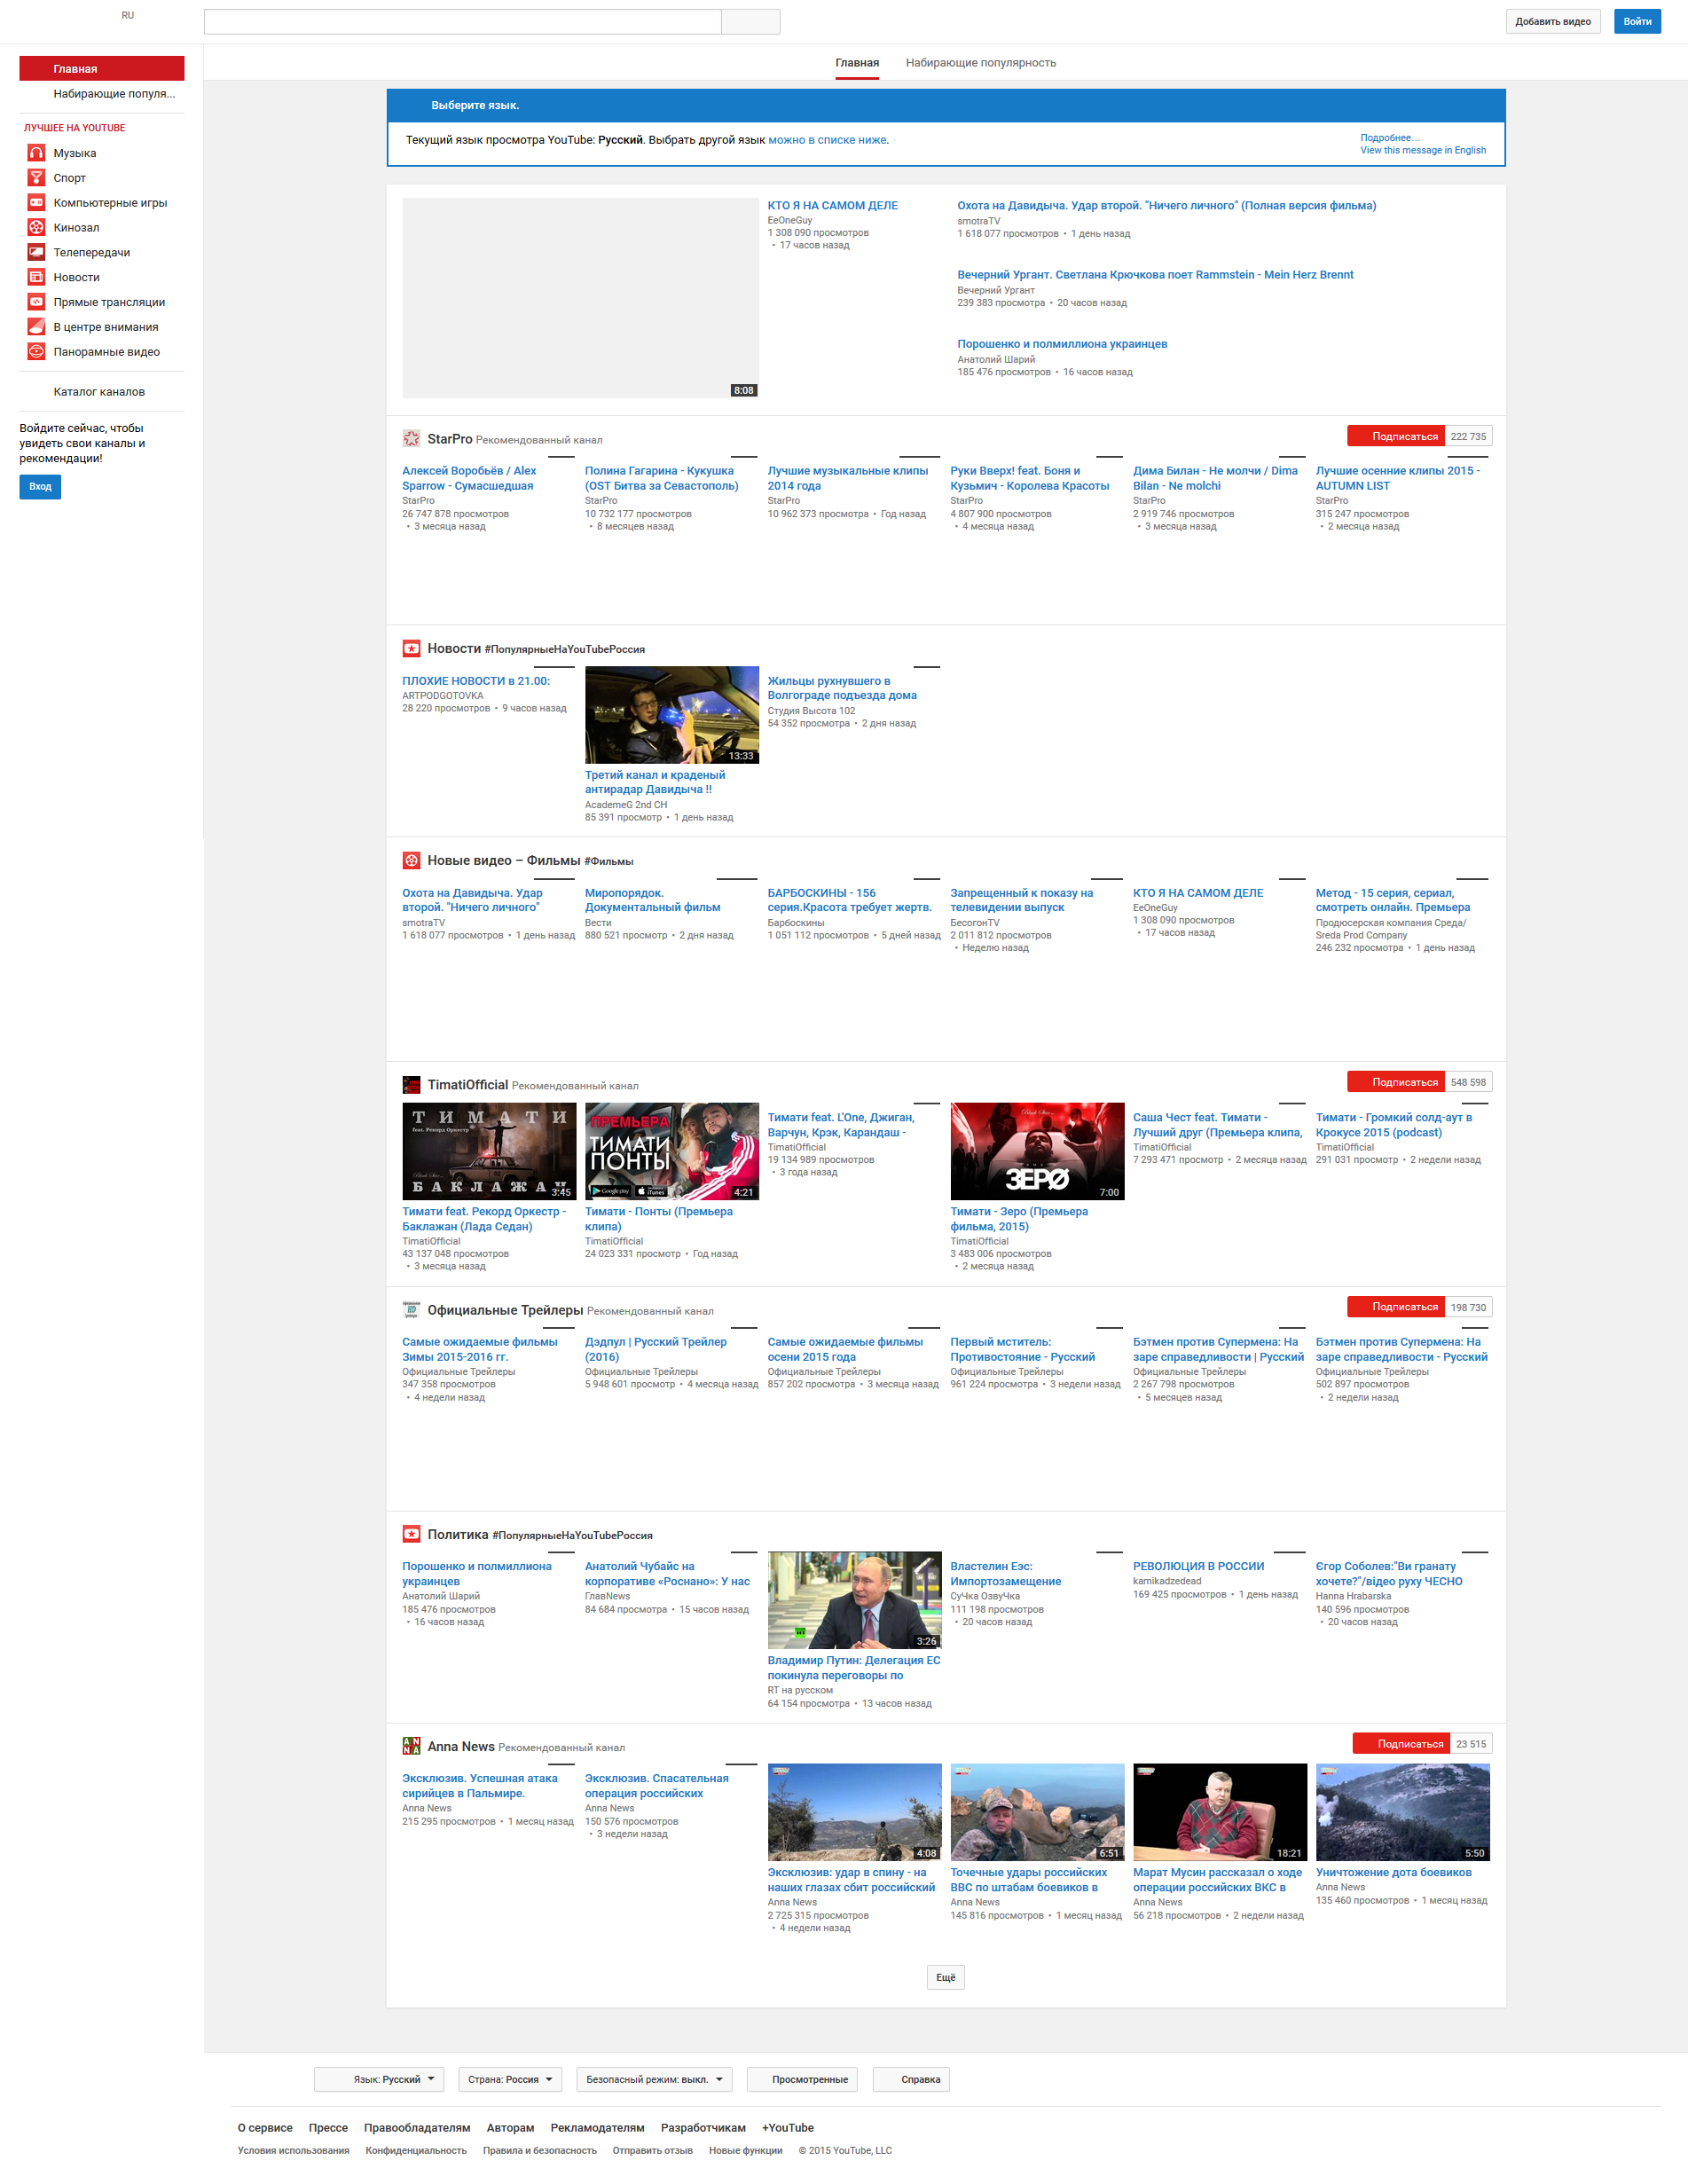Open the View this message in English link

click(1422, 151)
